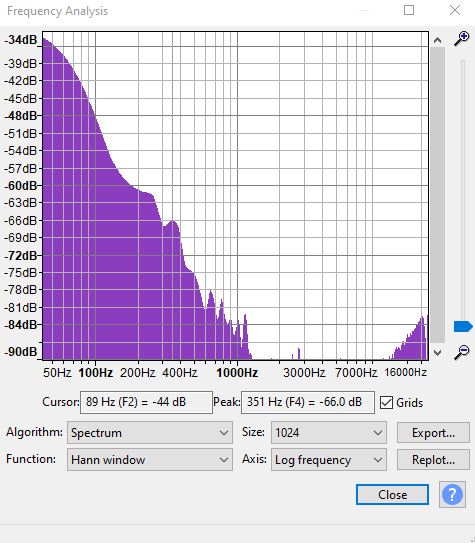The width and height of the screenshot is (475, 543).
Task: Click the Export... button
Action: (x=433, y=433)
